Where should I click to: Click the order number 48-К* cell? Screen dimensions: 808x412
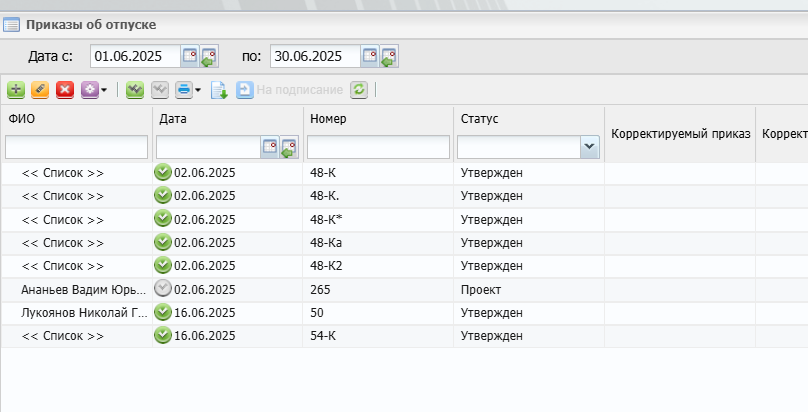(378, 219)
